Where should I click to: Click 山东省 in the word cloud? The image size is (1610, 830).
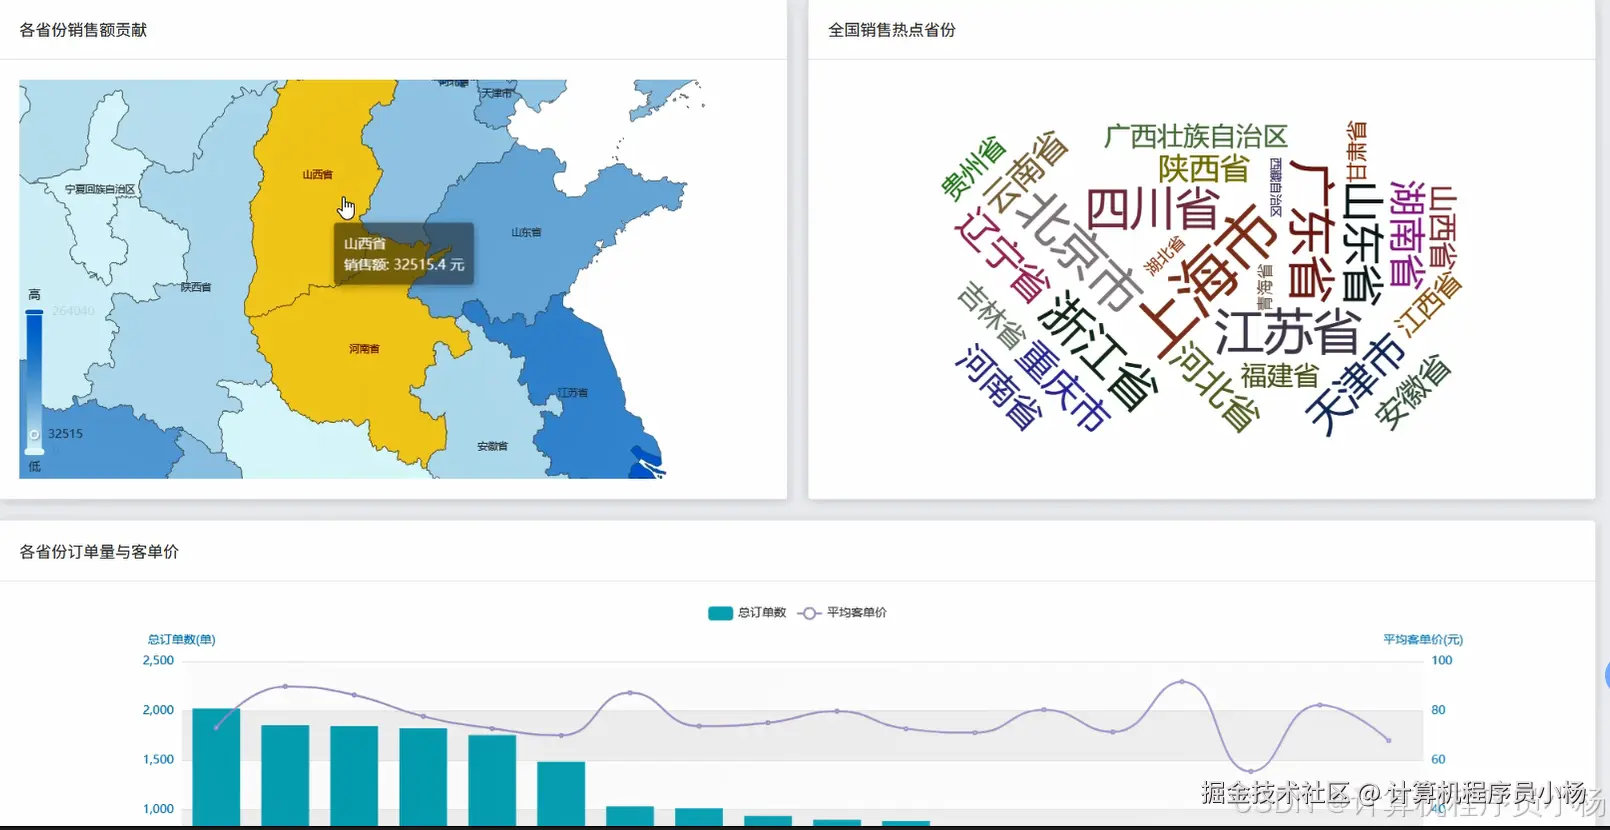(x=1364, y=244)
